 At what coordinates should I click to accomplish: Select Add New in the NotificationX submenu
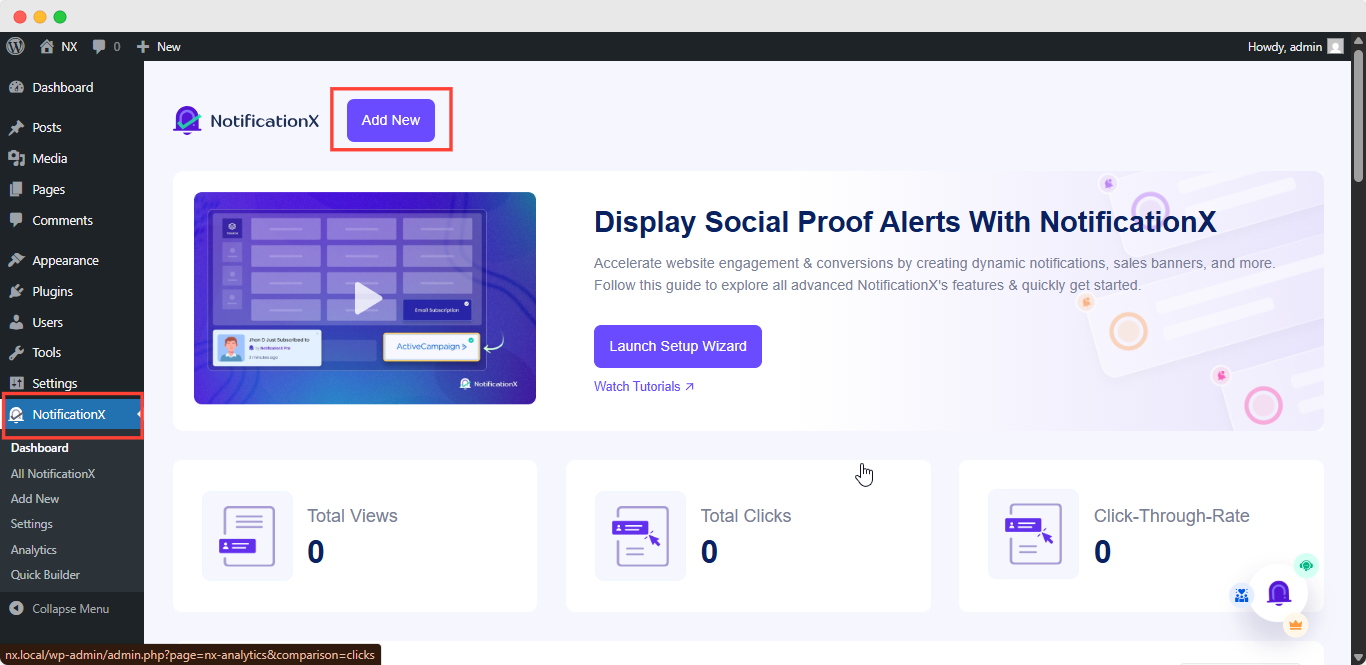click(x=35, y=499)
